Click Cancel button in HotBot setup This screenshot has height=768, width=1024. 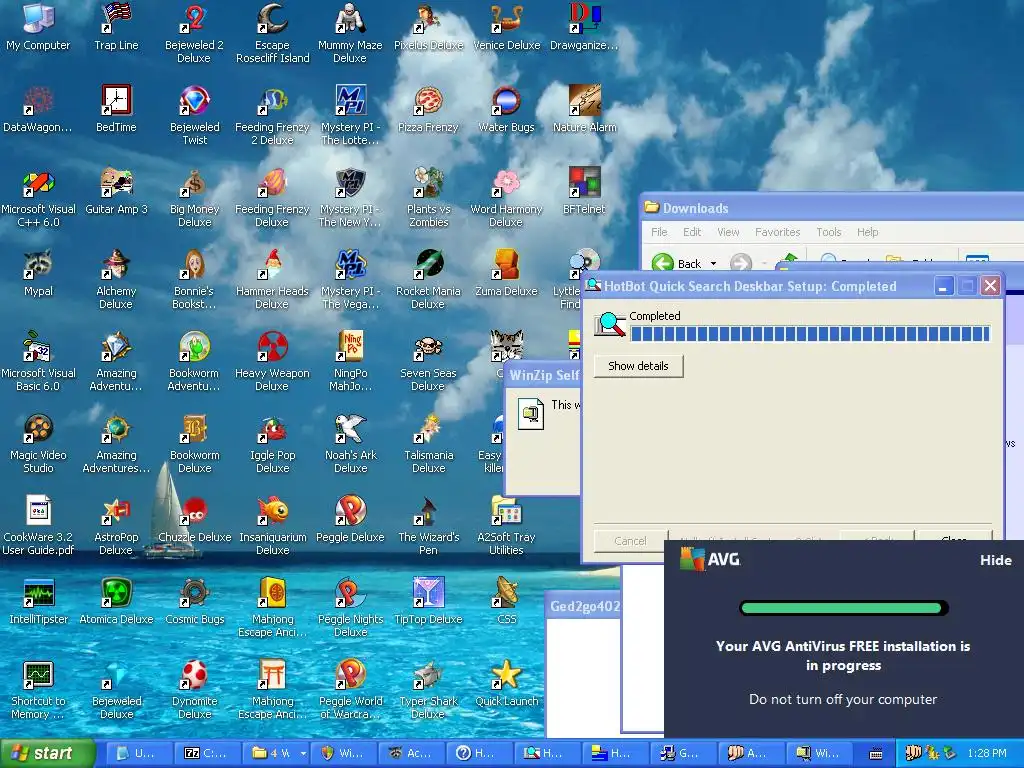coord(630,541)
